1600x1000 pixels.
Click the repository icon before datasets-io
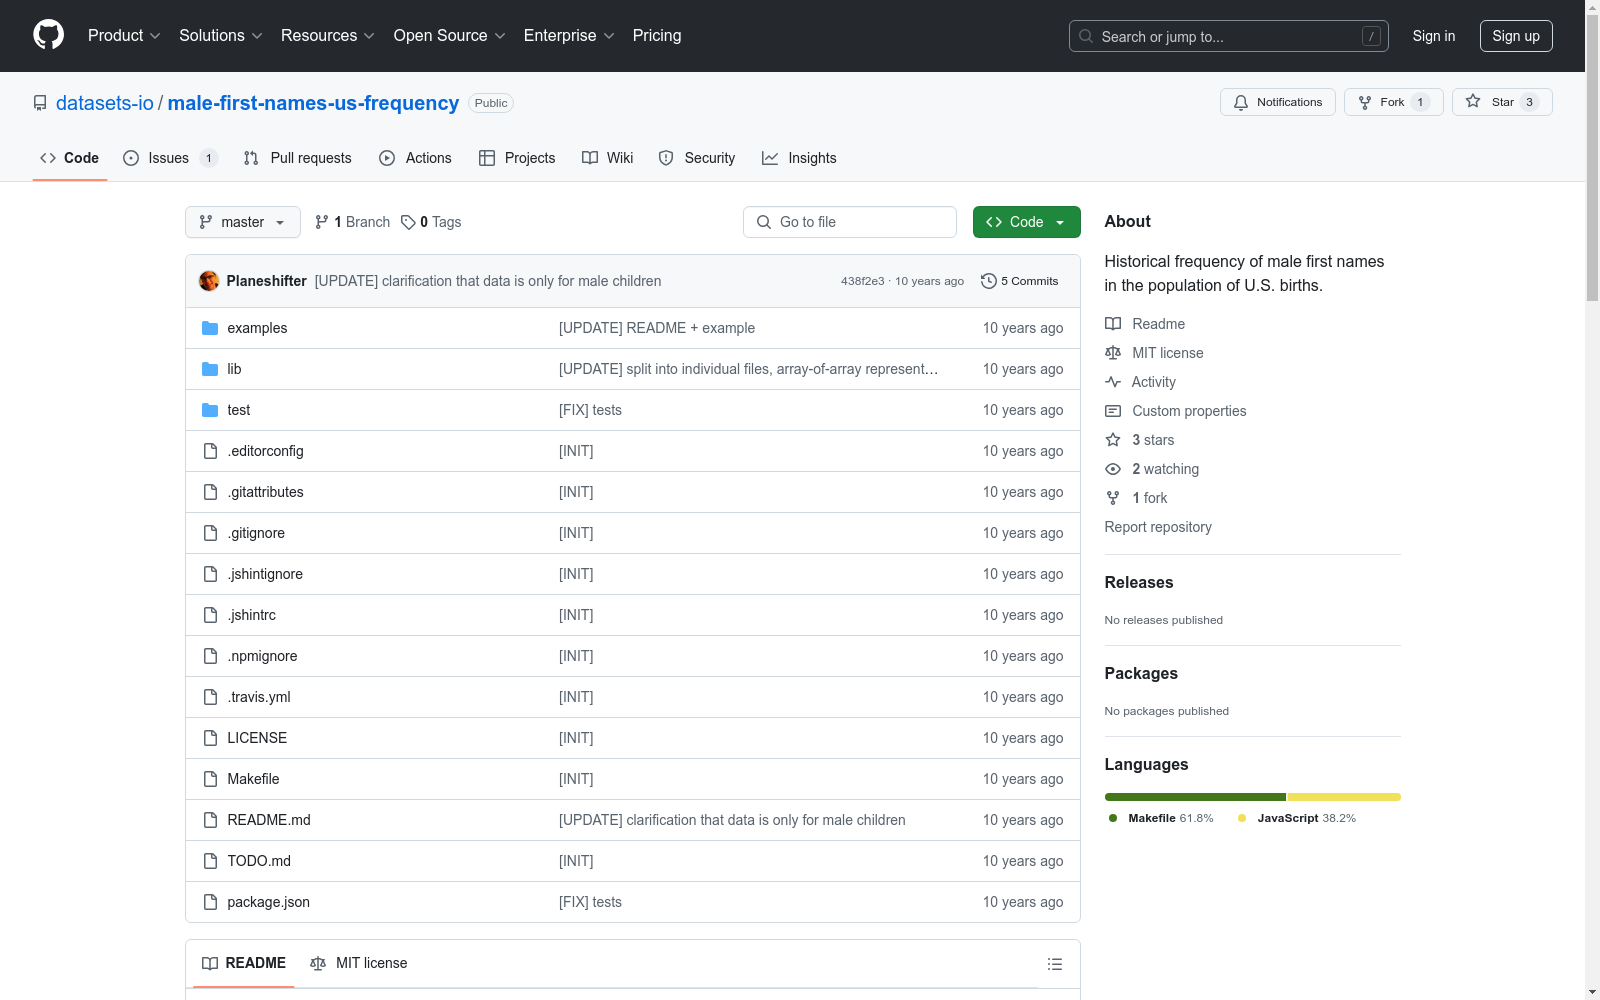tap(40, 103)
